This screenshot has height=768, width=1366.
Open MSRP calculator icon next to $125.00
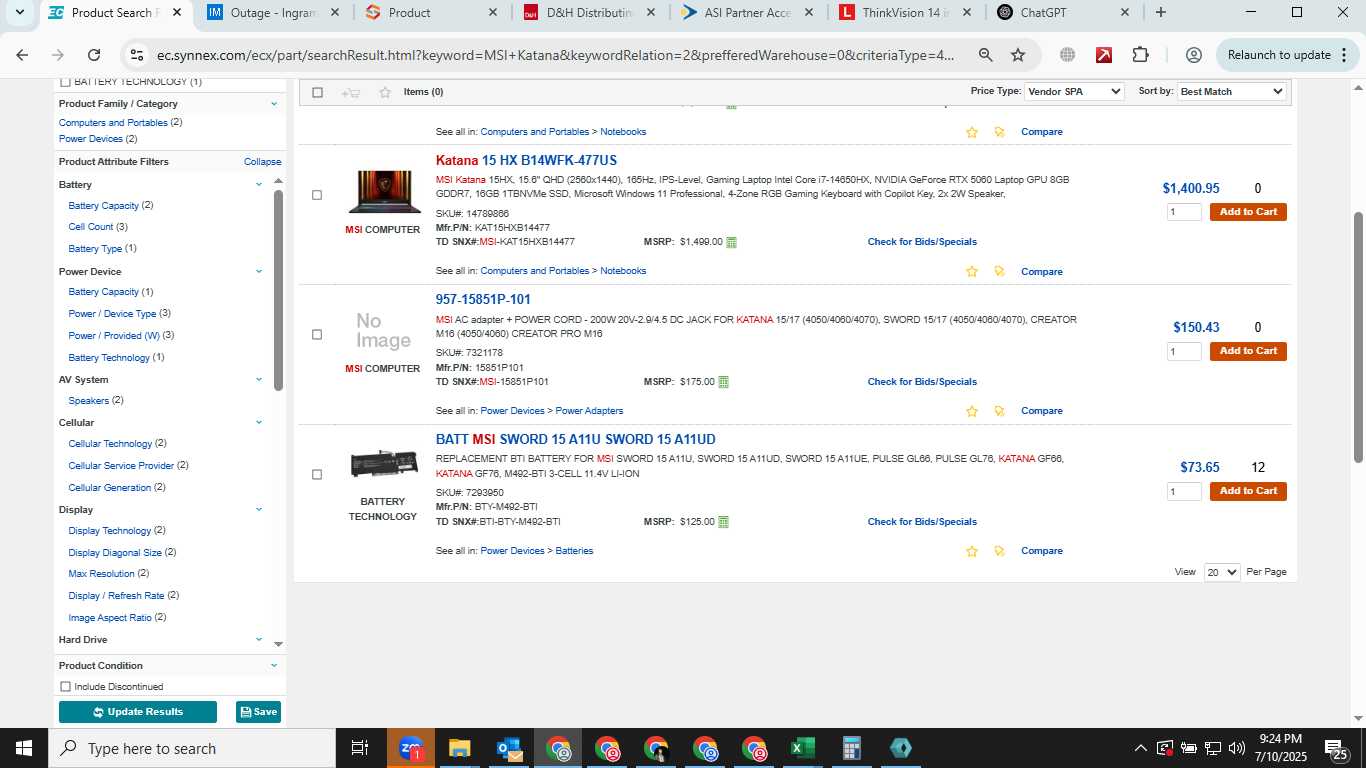[x=723, y=522]
